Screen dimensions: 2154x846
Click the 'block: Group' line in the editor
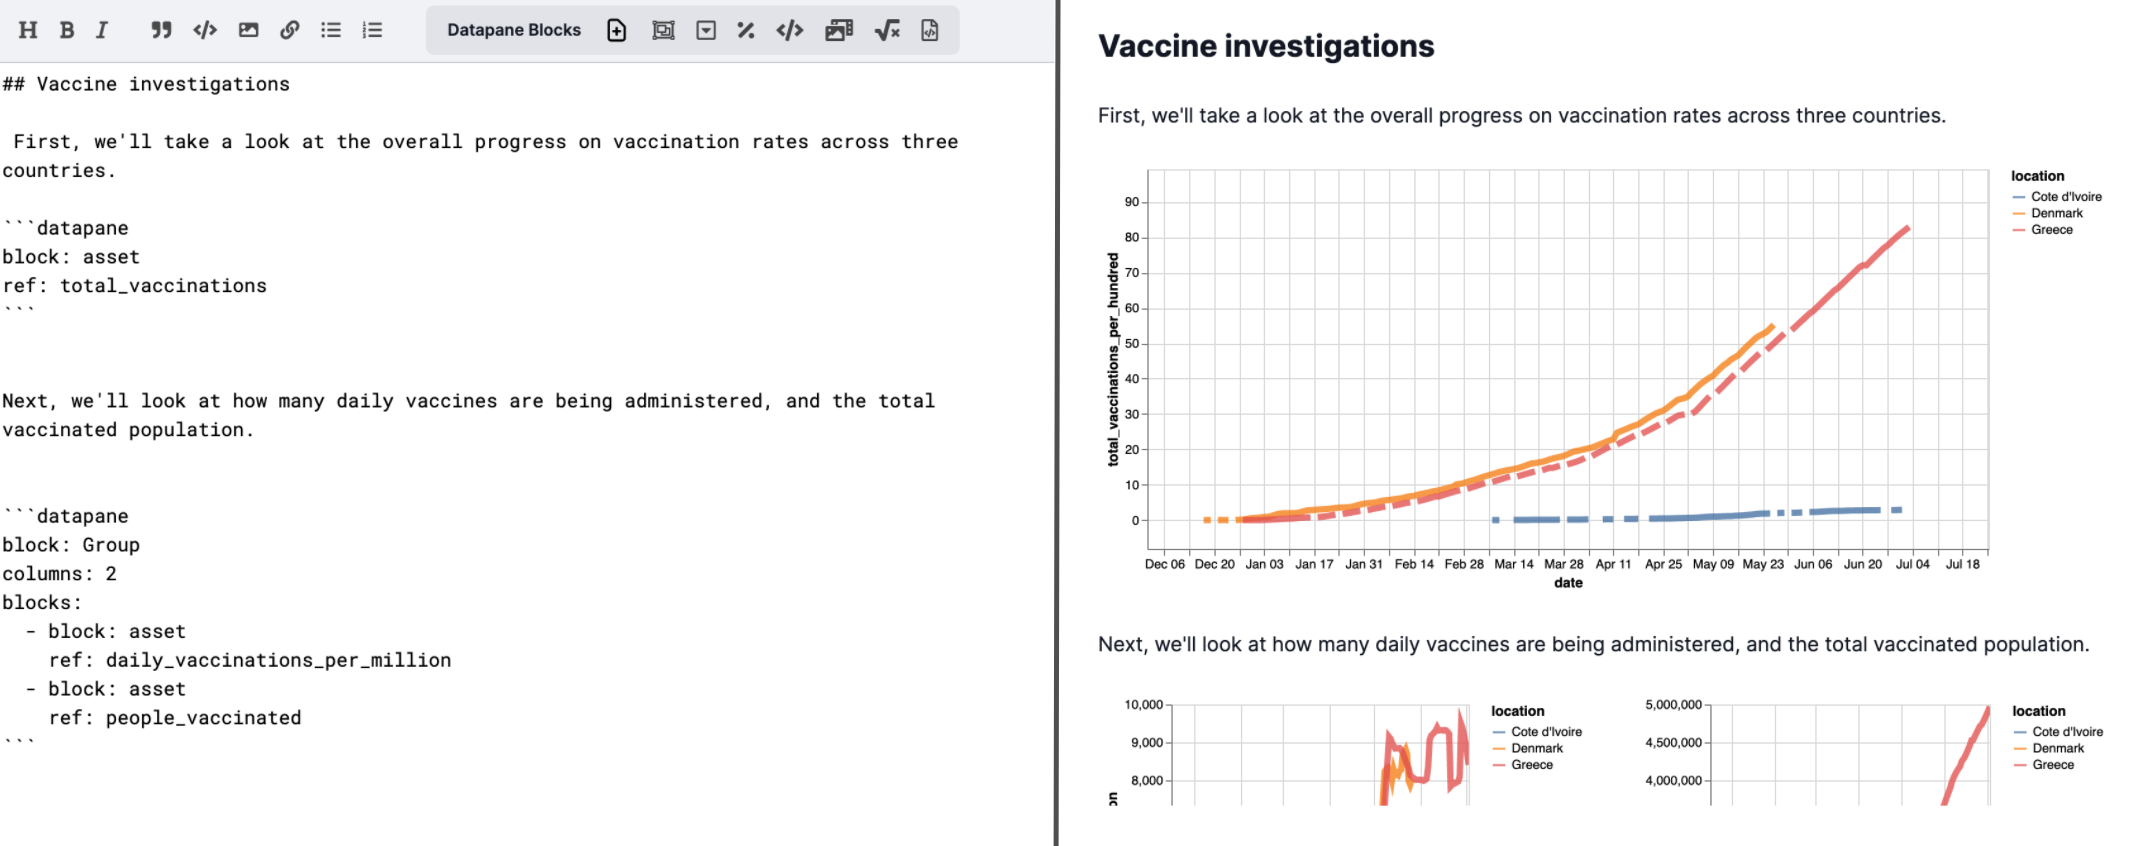pos(71,545)
